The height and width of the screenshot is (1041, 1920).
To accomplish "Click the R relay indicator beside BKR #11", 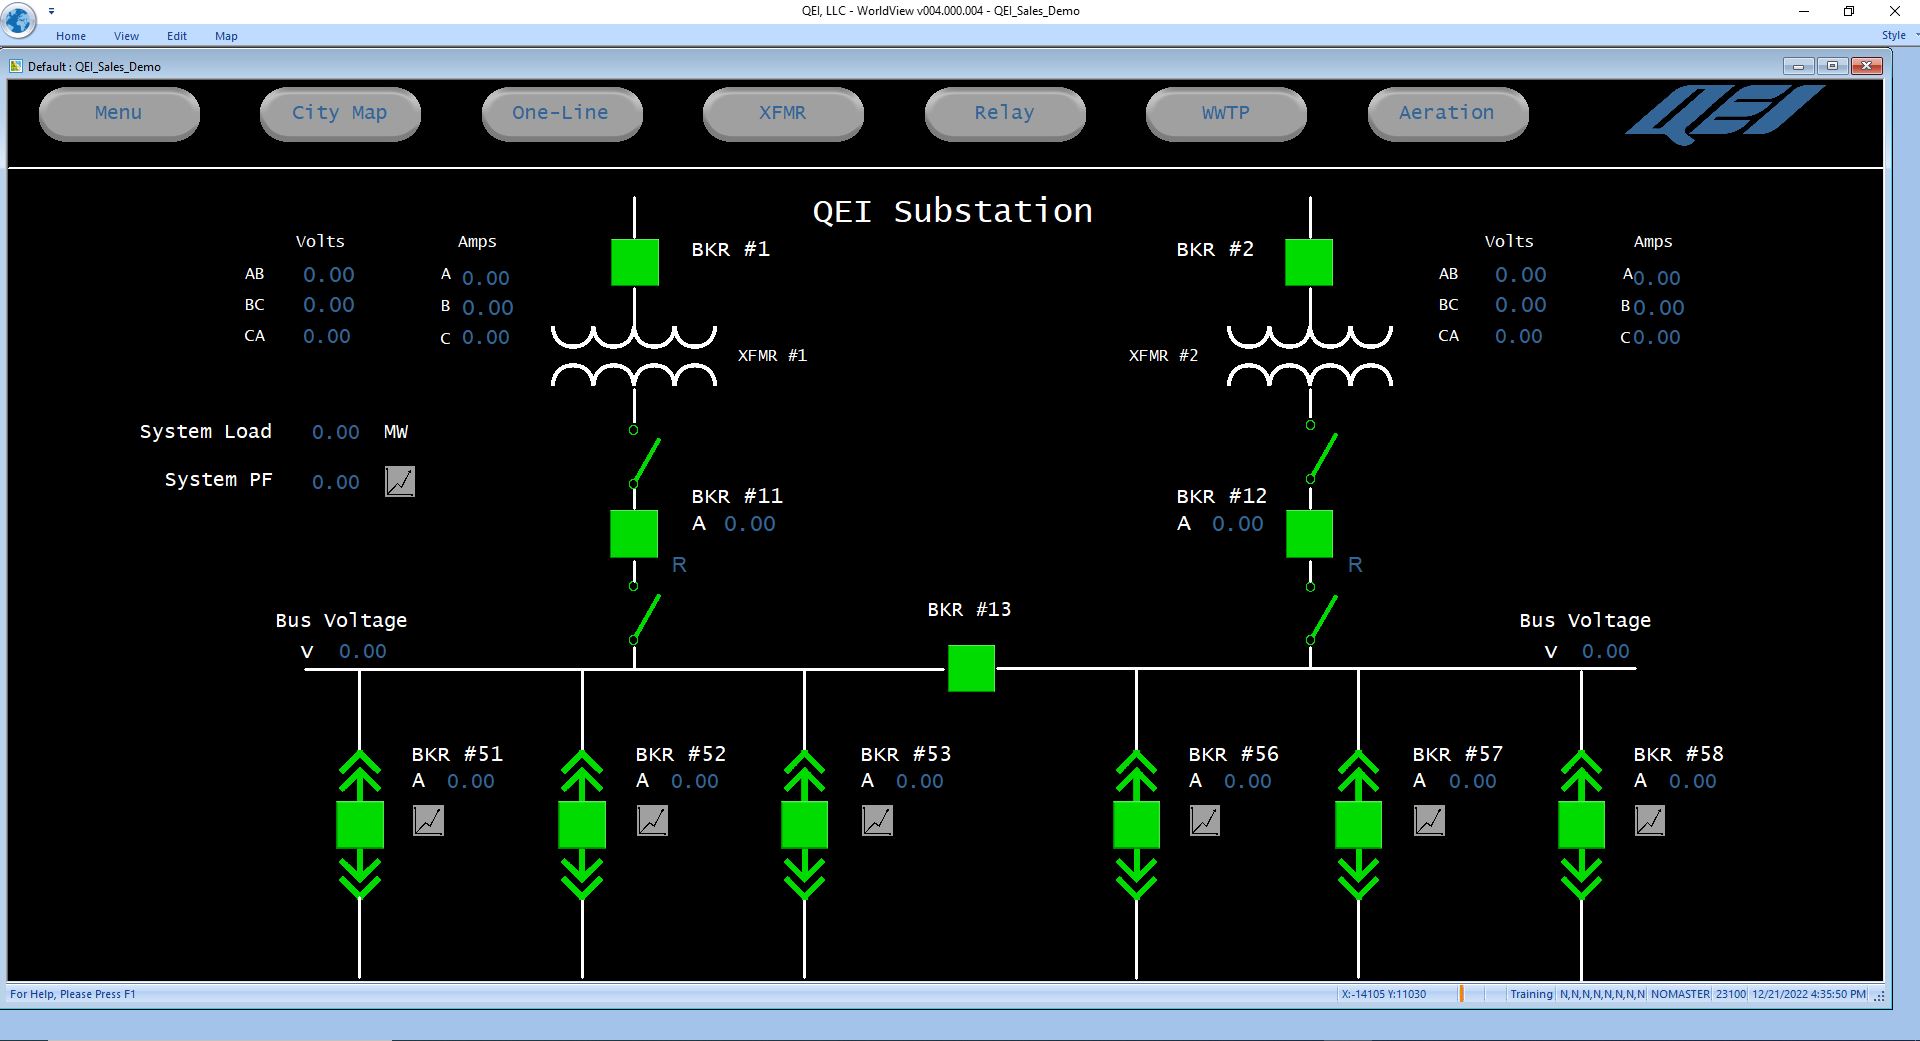I will click(679, 565).
